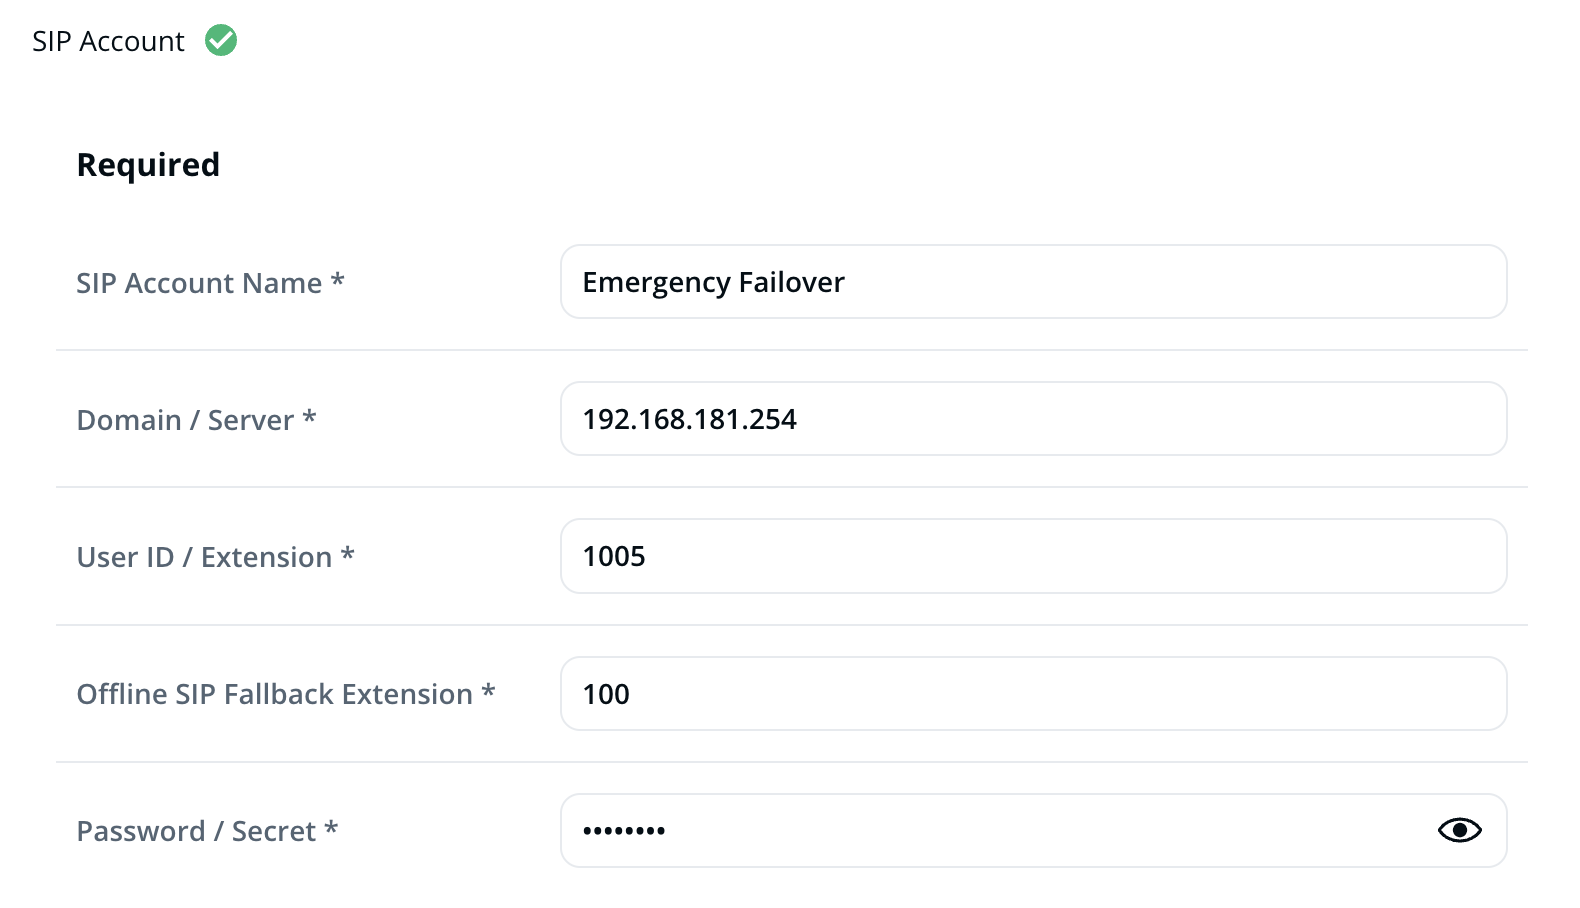Click the Required section heading
Viewport: 1580px width, 908px height.
coord(148,165)
